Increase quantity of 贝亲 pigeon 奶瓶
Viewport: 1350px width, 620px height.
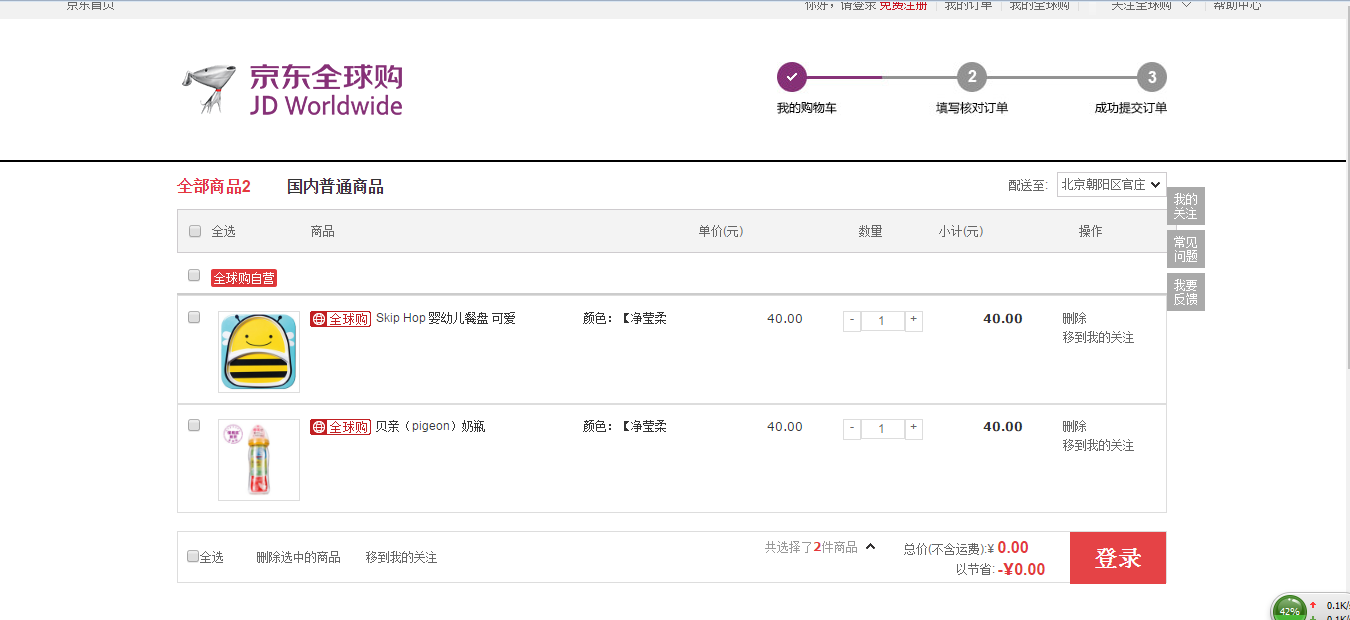coord(913,428)
